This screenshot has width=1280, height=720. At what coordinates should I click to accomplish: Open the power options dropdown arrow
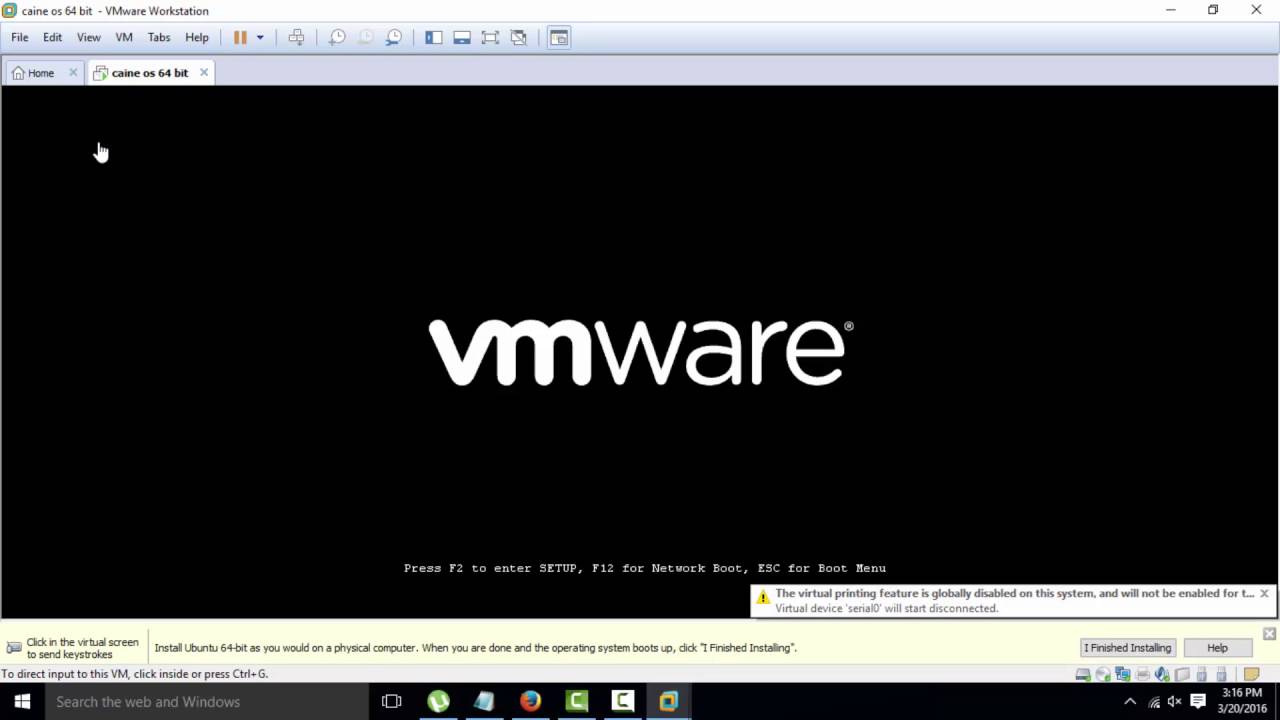[x=260, y=37]
